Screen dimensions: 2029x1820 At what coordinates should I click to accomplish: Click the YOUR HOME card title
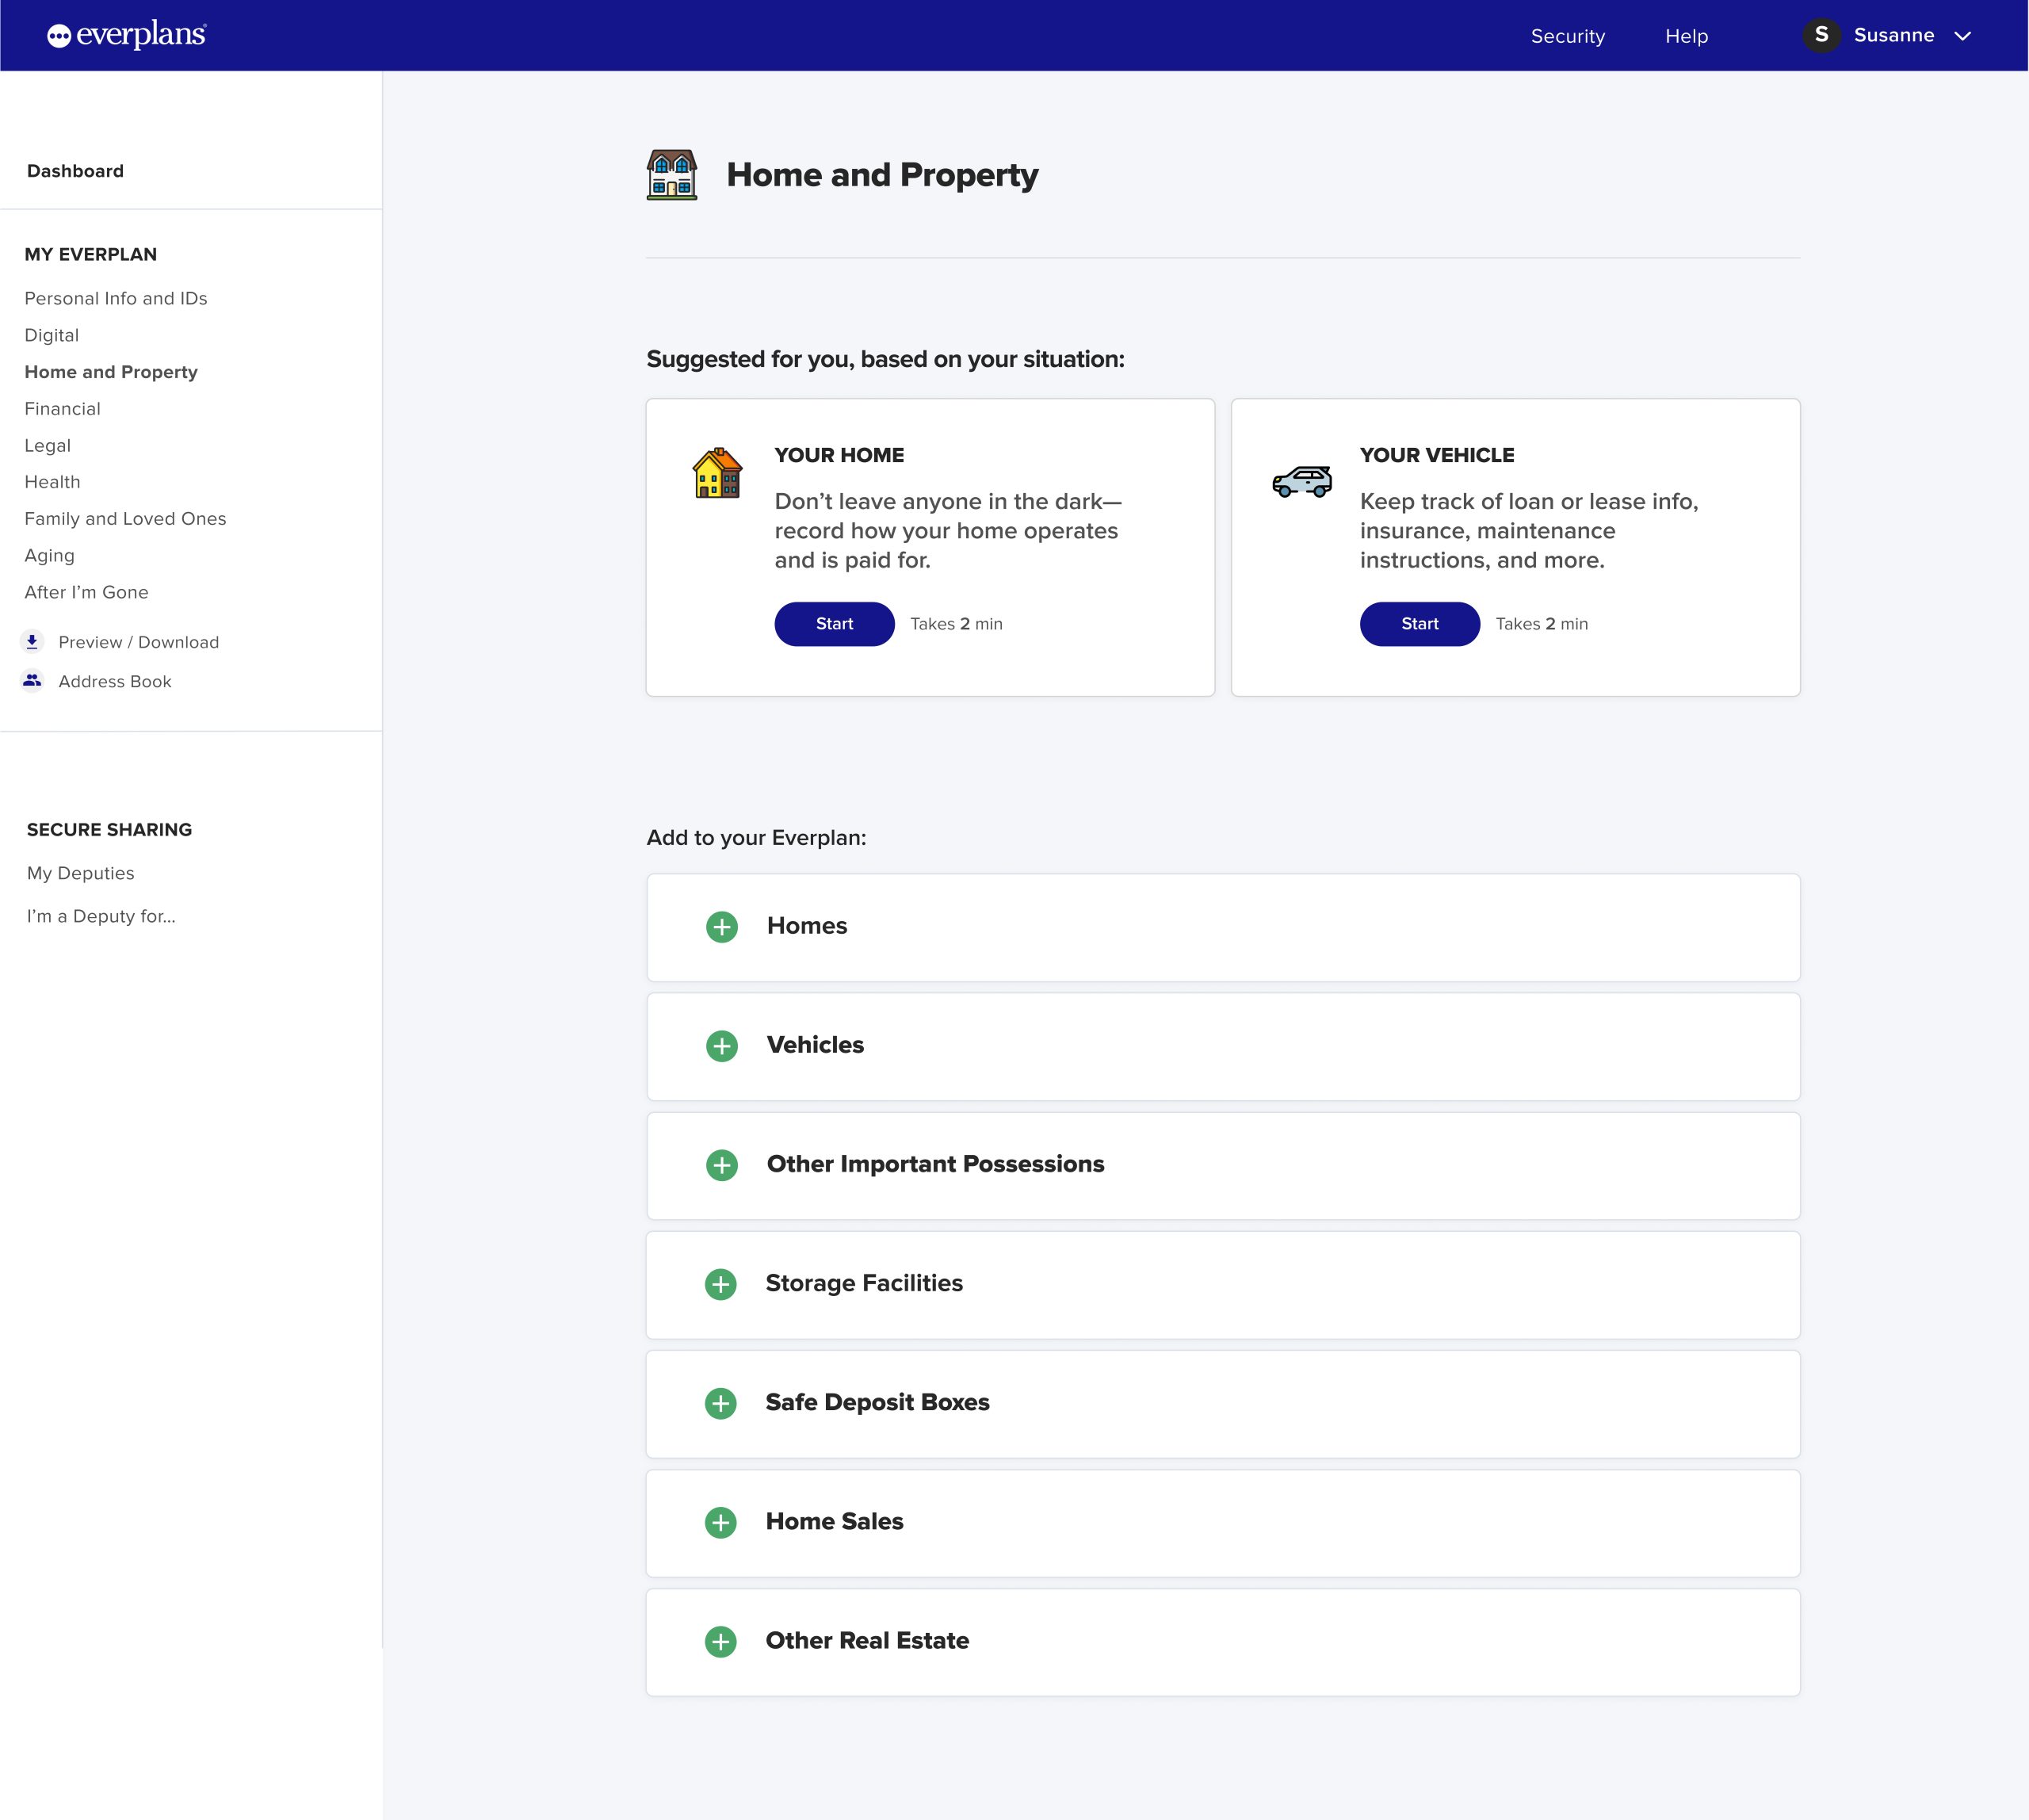(839, 455)
